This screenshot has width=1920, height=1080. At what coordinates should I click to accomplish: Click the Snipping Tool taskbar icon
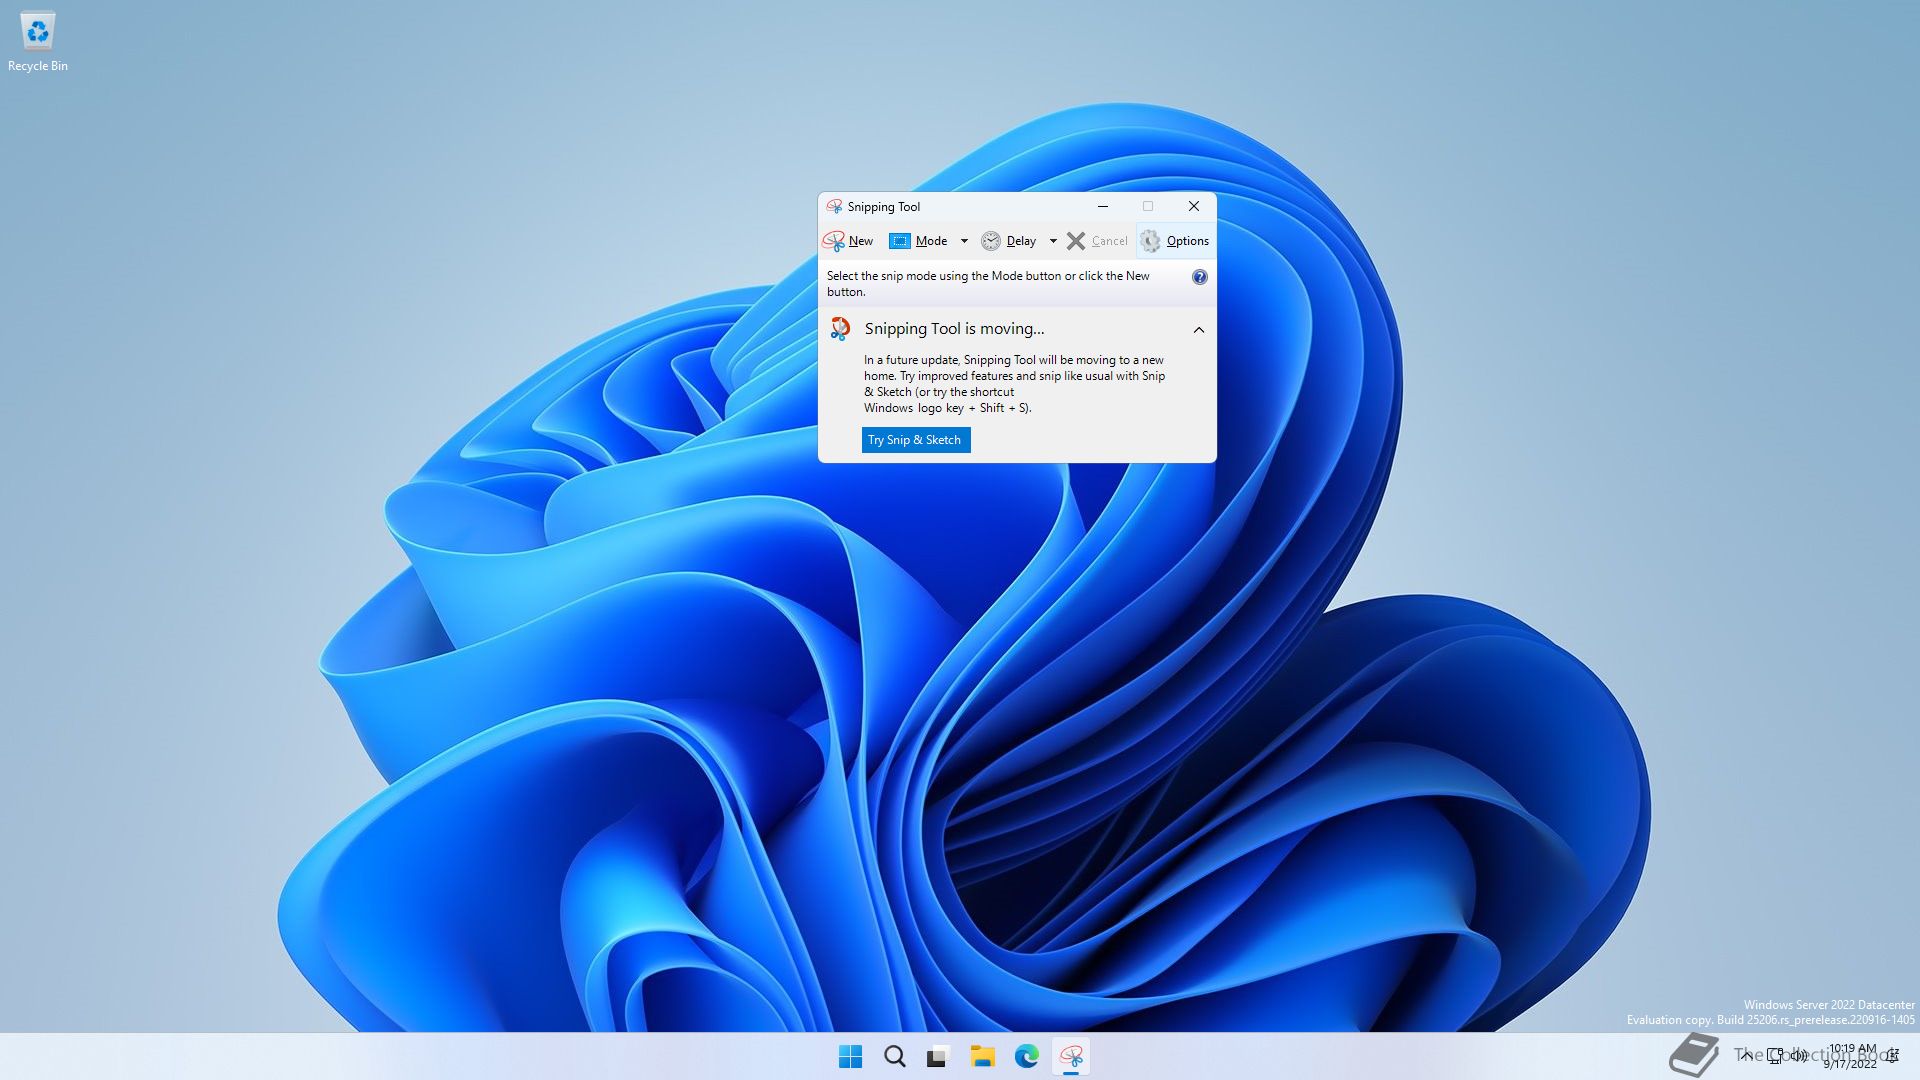[x=1071, y=1056]
